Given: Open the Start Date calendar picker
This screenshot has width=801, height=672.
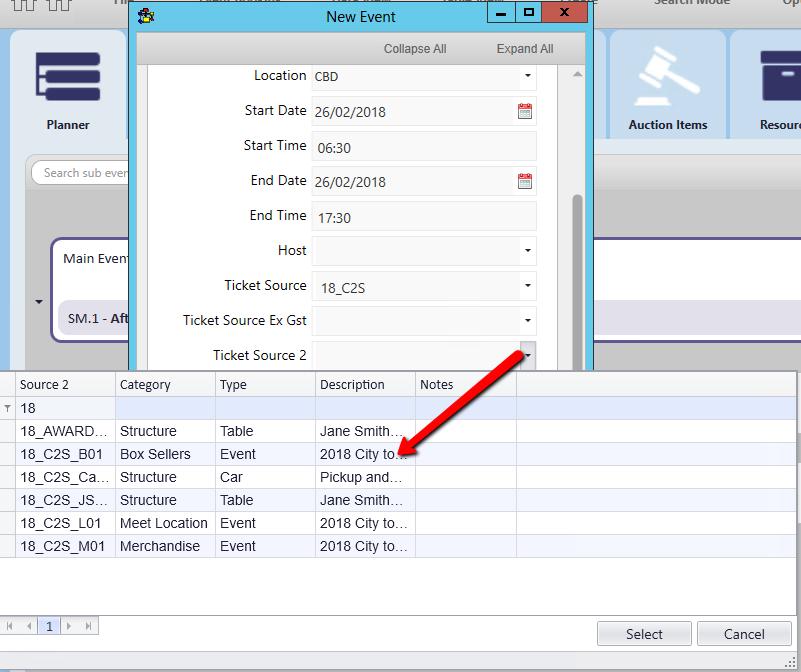Looking at the screenshot, I should pos(525,111).
